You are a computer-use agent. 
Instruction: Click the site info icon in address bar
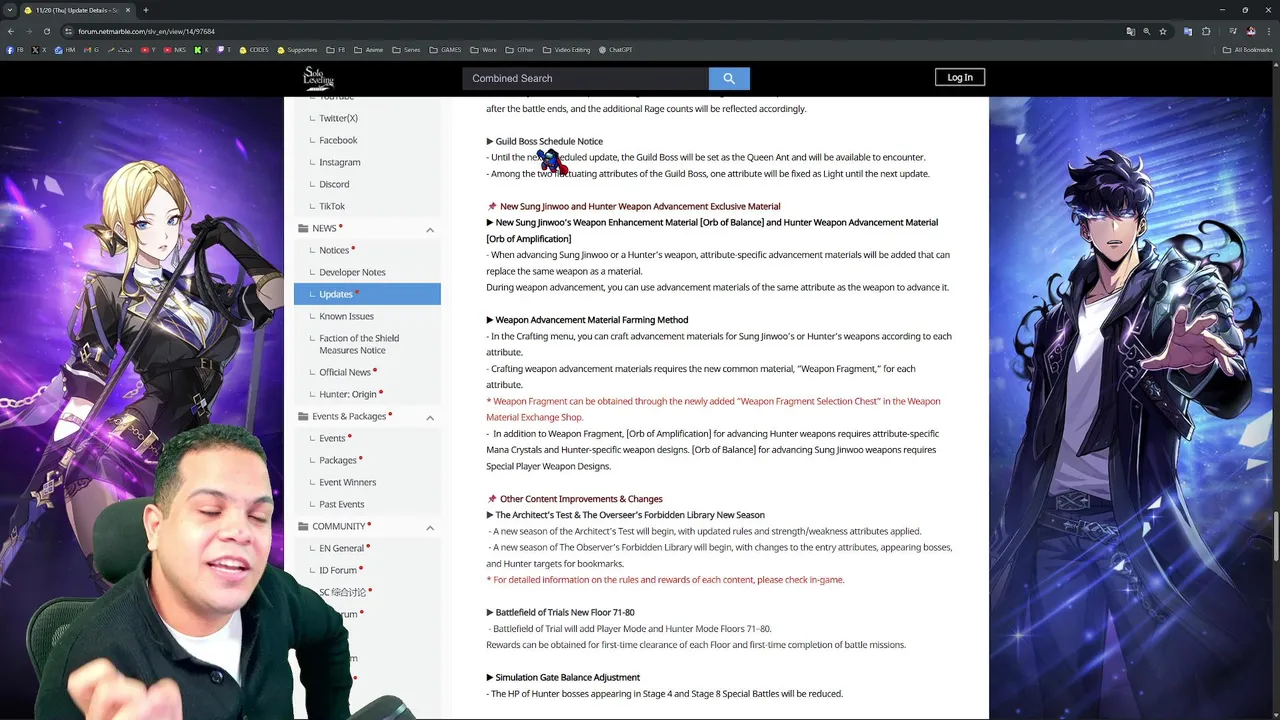pyautogui.click(x=68, y=31)
